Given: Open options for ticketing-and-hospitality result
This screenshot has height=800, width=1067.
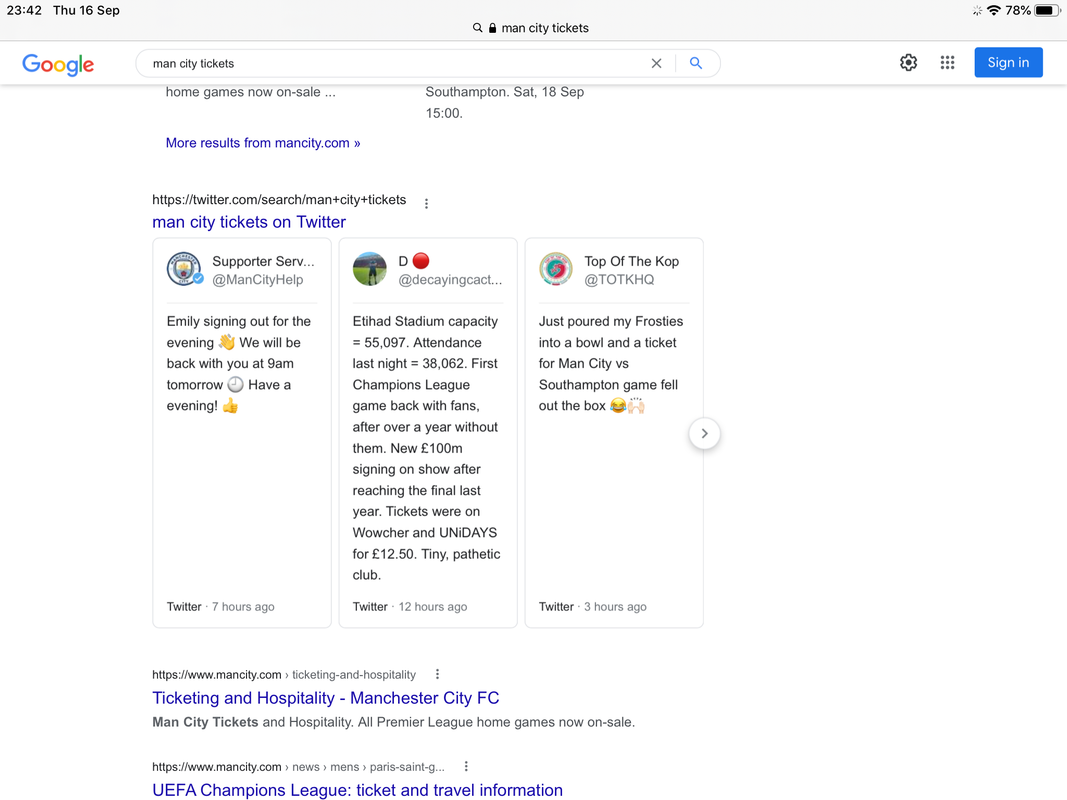Looking at the screenshot, I should (x=438, y=674).
